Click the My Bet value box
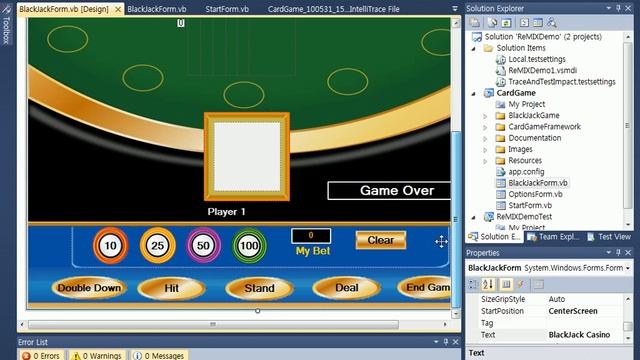This screenshot has width=640, height=360. (311, 236)
